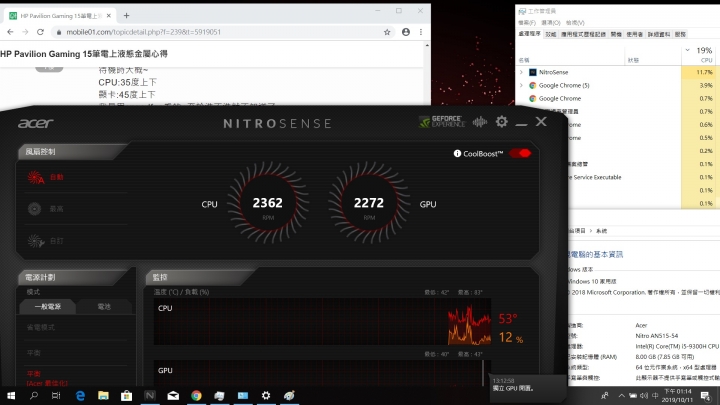Click the mobile01.com address bar

point(220,32)
